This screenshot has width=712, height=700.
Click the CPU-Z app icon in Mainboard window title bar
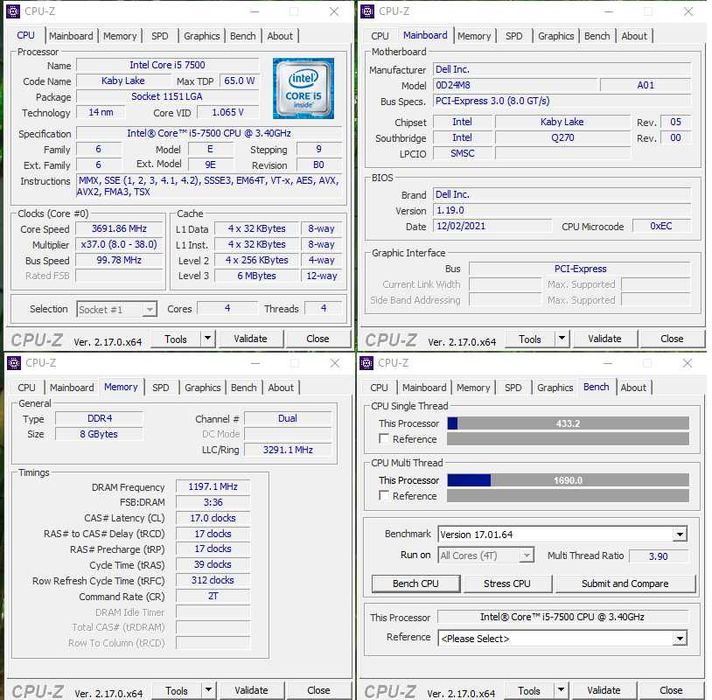tap(367, 11)
